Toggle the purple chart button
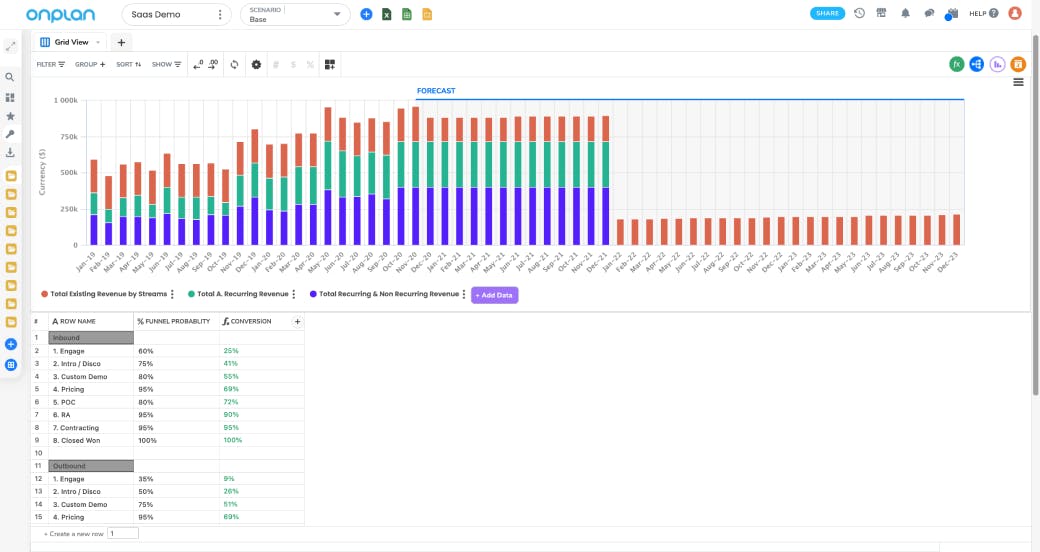The width and height of the screenshot is (1040, 552). tap(998, 64)
